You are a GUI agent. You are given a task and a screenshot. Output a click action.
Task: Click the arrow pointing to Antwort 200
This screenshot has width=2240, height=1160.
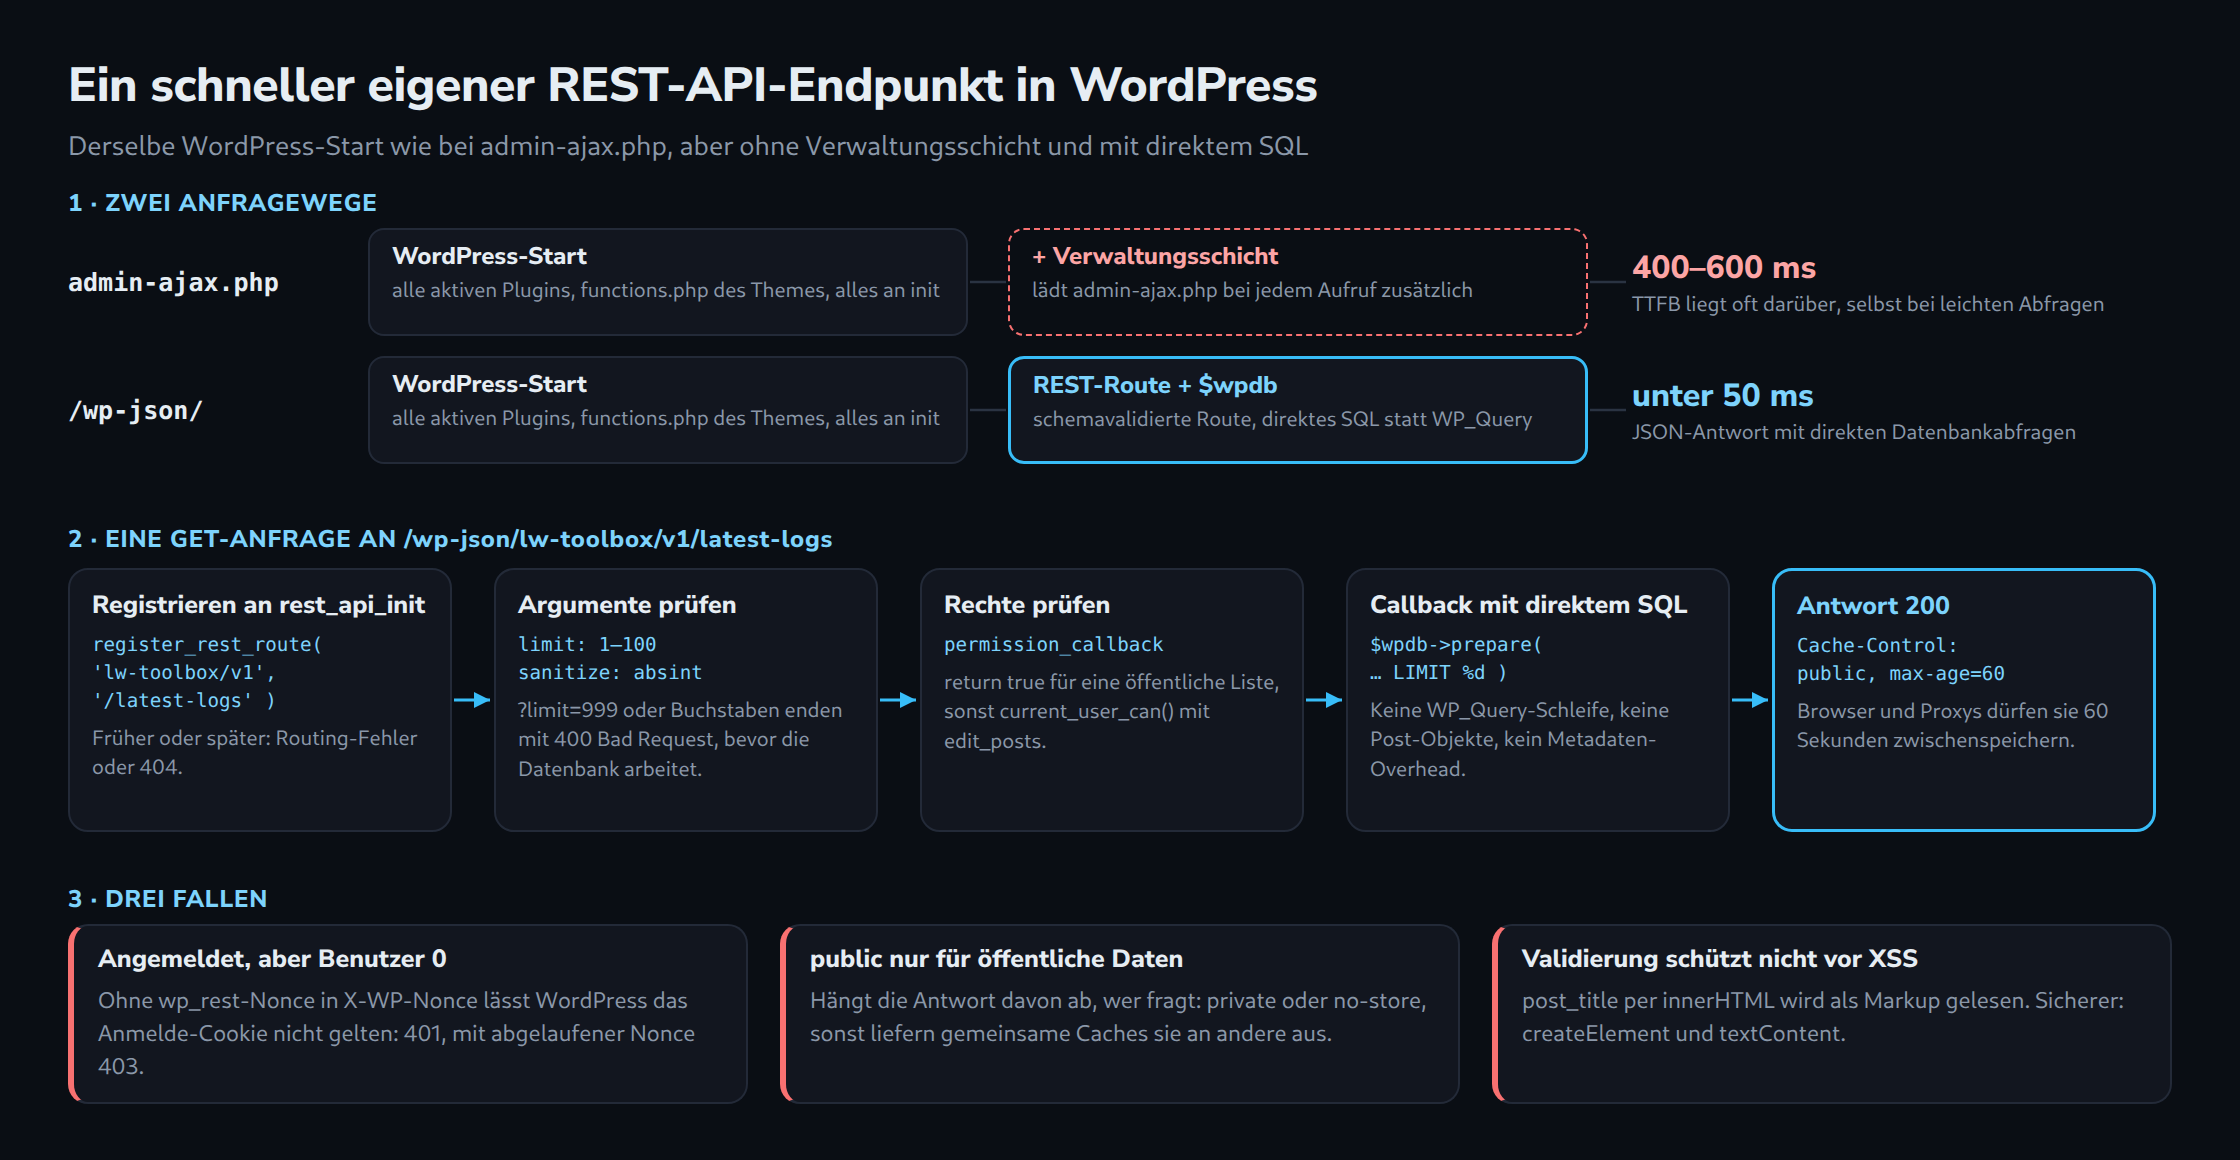tap(1750, 700)
